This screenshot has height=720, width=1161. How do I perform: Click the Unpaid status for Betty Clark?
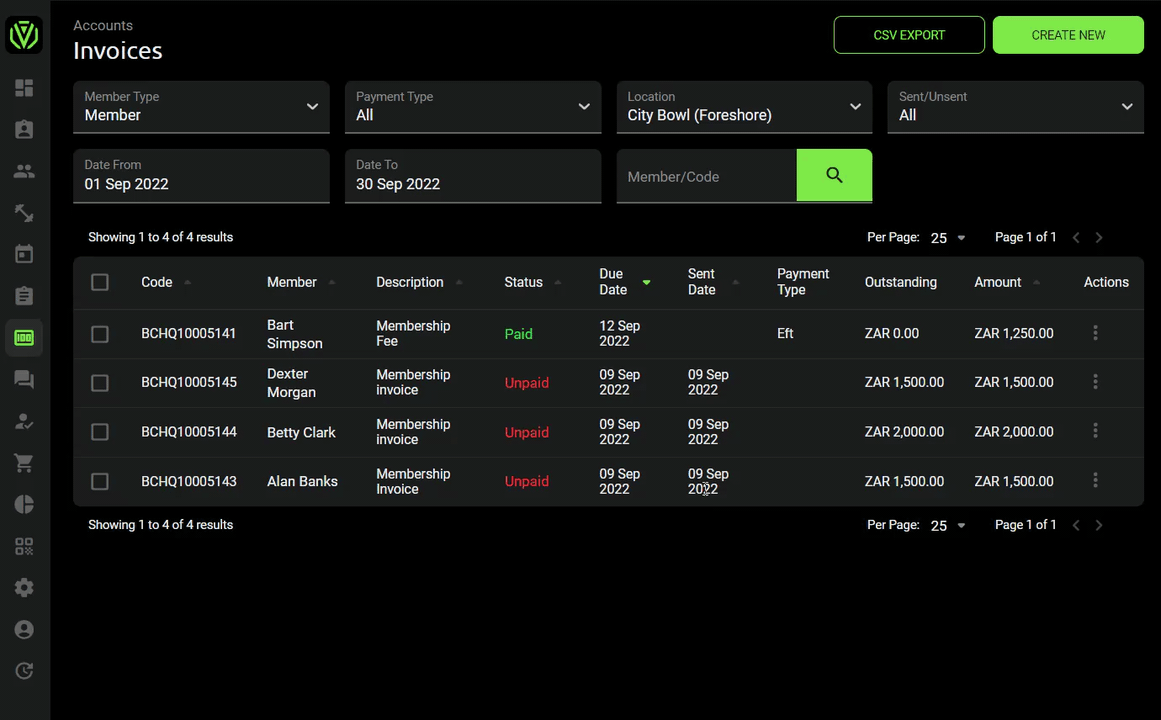coord(526,433)
